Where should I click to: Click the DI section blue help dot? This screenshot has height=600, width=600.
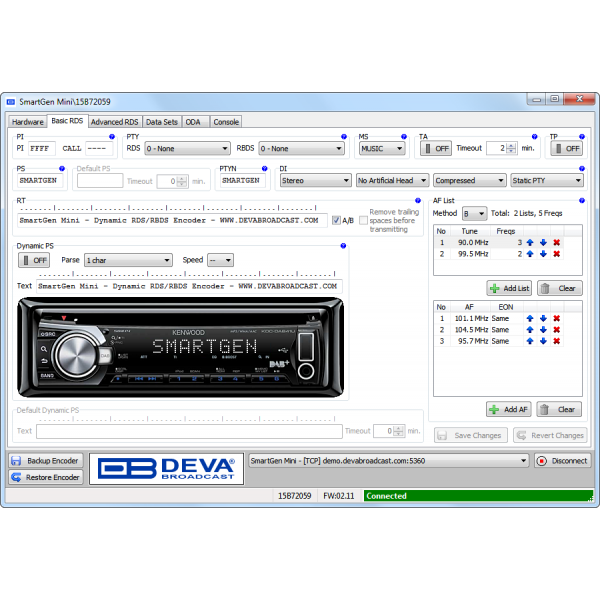(x=582, y=168)
